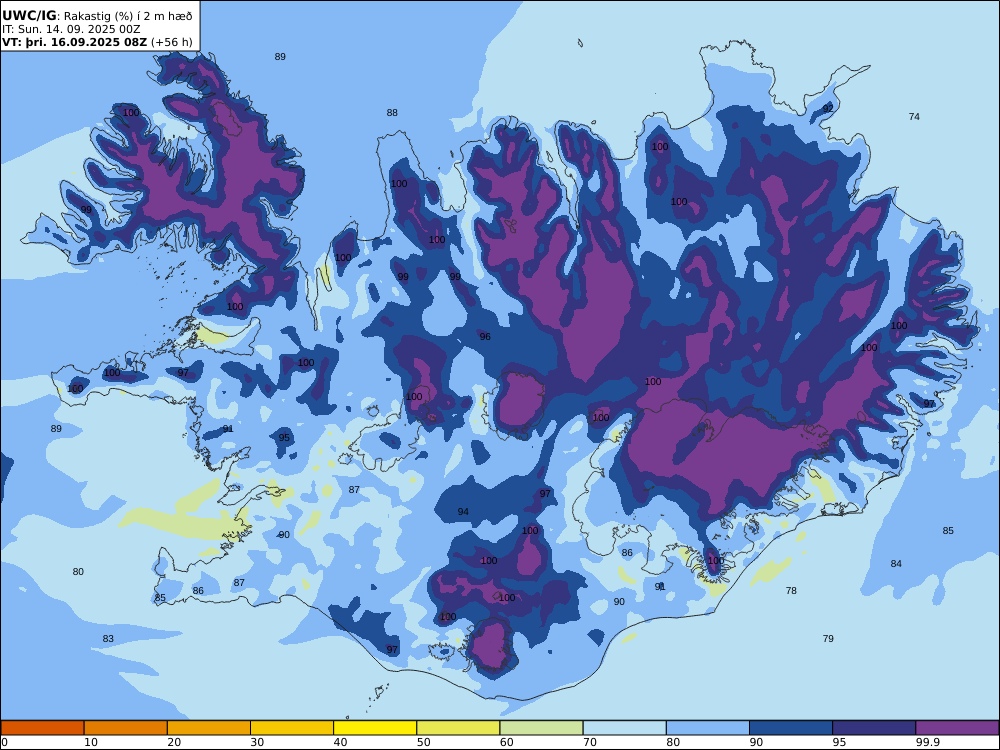Click the 'UWC/IG: Rakastig (%) í 2 m hæð' title
Viewport: 1000px width, 750px height.
[x=97, y=16]
